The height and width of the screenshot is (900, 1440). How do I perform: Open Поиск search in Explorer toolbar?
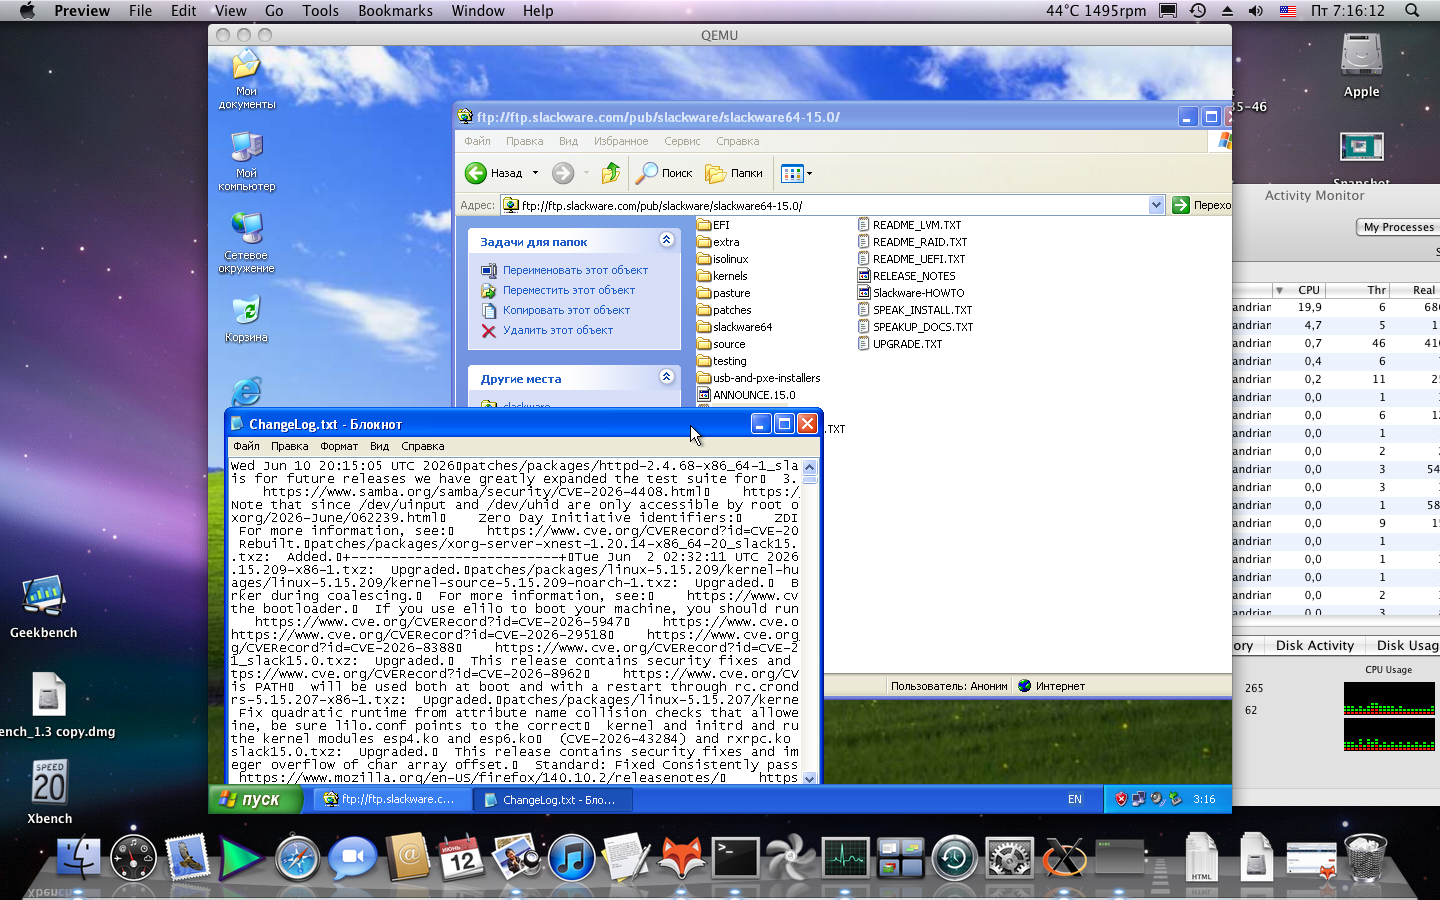click(664, 173)
